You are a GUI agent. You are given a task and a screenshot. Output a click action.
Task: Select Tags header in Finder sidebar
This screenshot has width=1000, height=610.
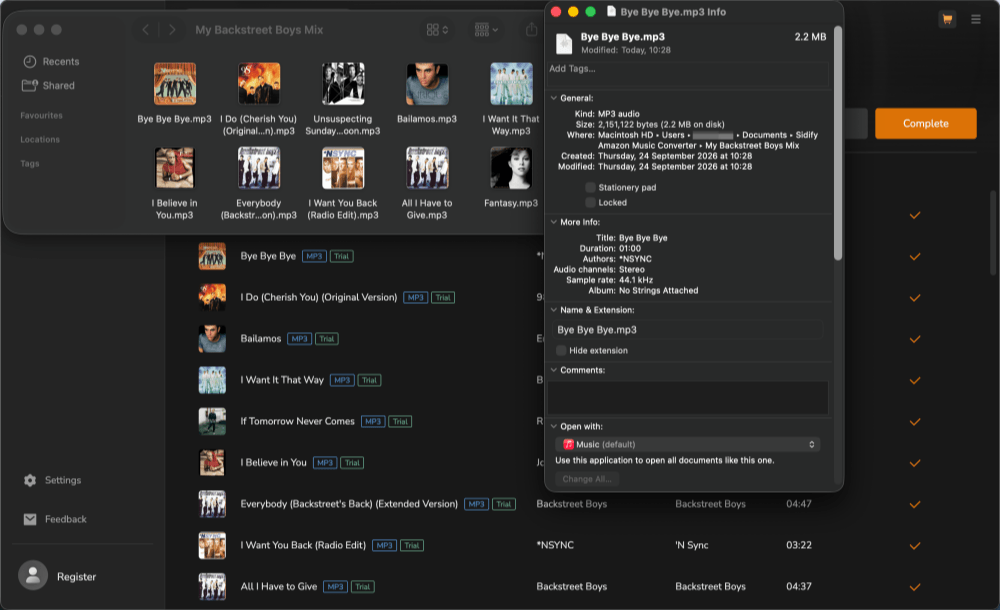point(29,163)
